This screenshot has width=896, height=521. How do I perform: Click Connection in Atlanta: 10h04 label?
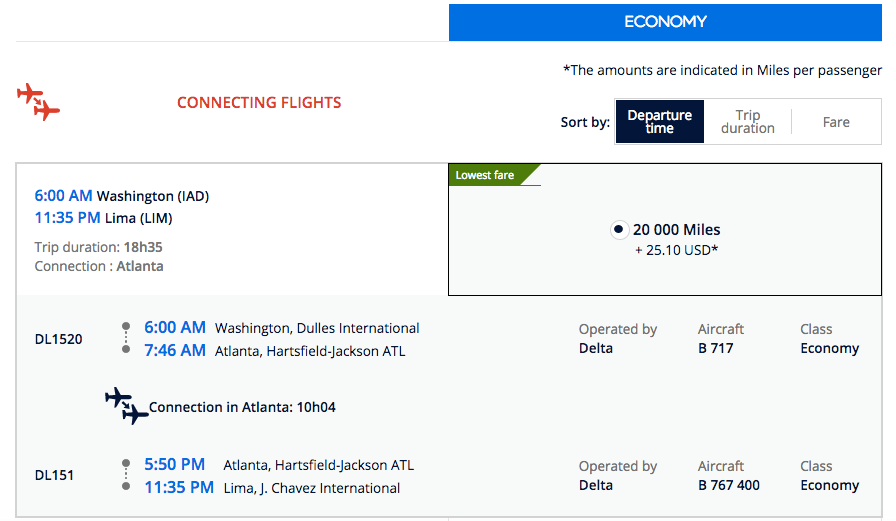[242, 407]
